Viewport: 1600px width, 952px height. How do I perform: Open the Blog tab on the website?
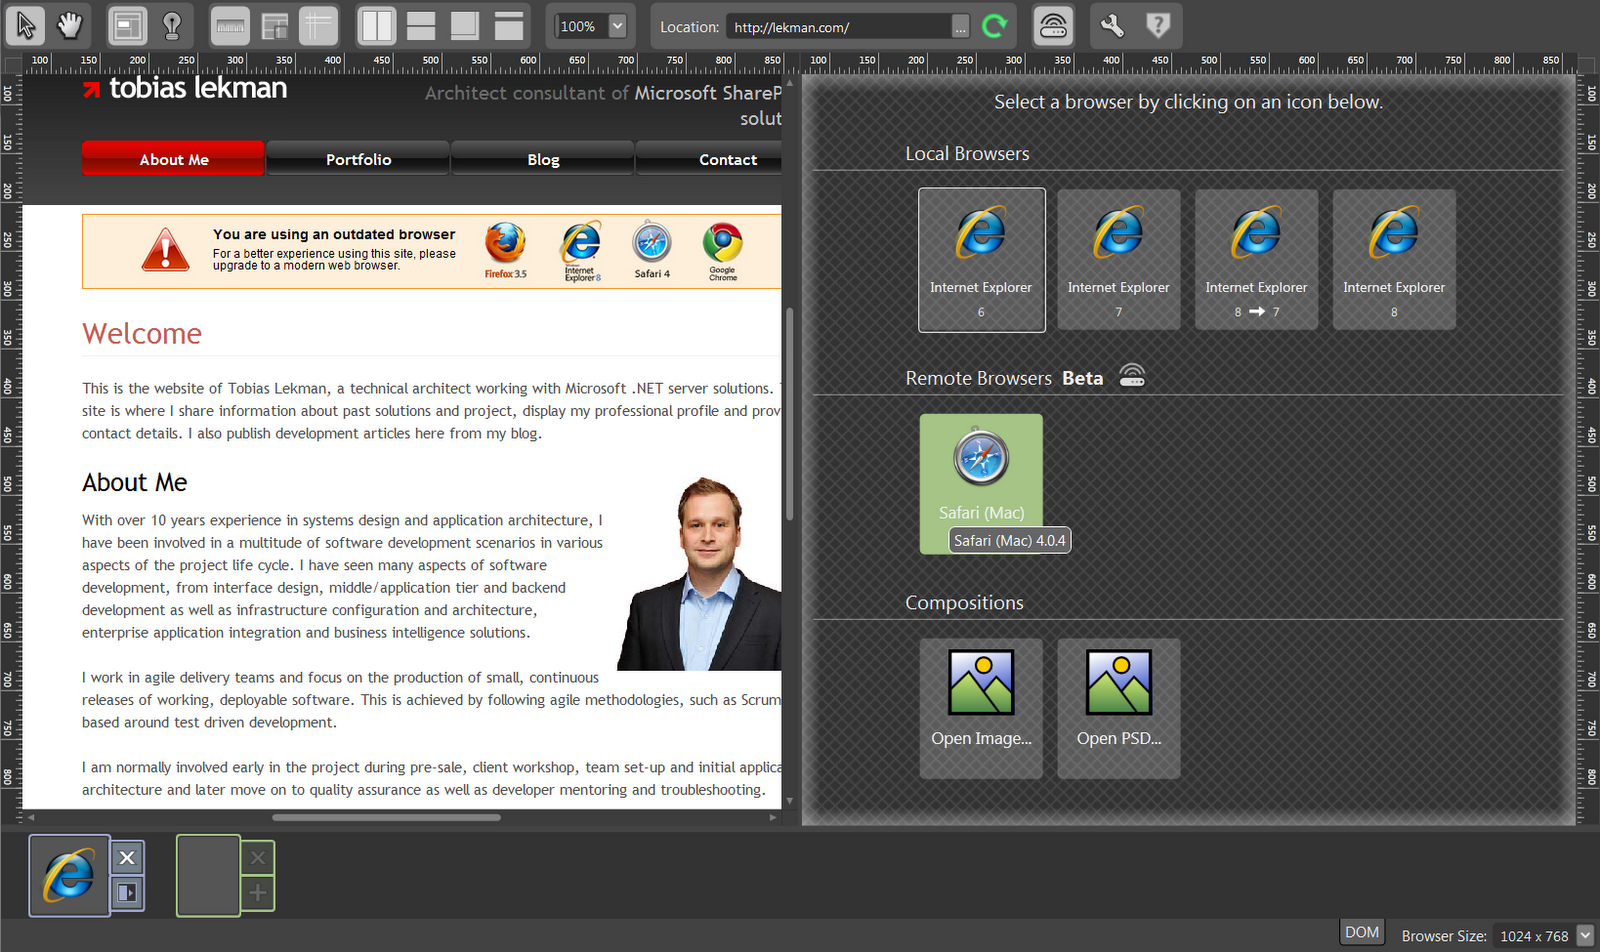[543, 159]
